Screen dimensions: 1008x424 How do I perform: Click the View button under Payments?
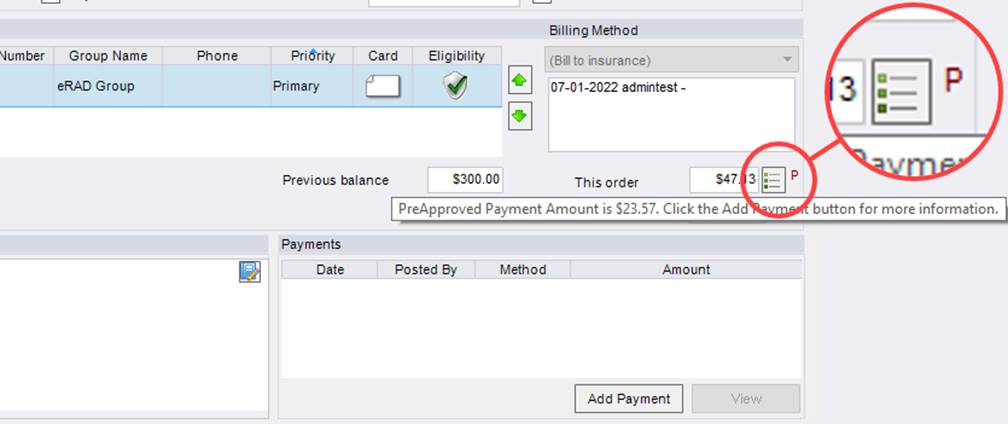[746, 398]
